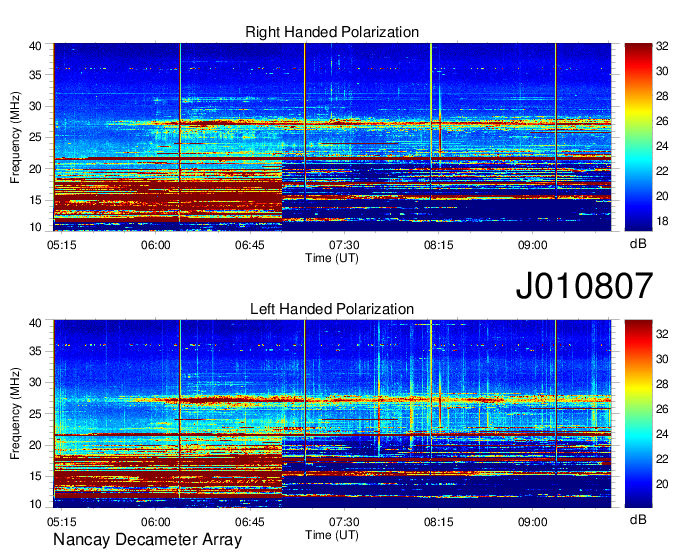Click the 09:00 tick label on top plot

pos(533,245)
